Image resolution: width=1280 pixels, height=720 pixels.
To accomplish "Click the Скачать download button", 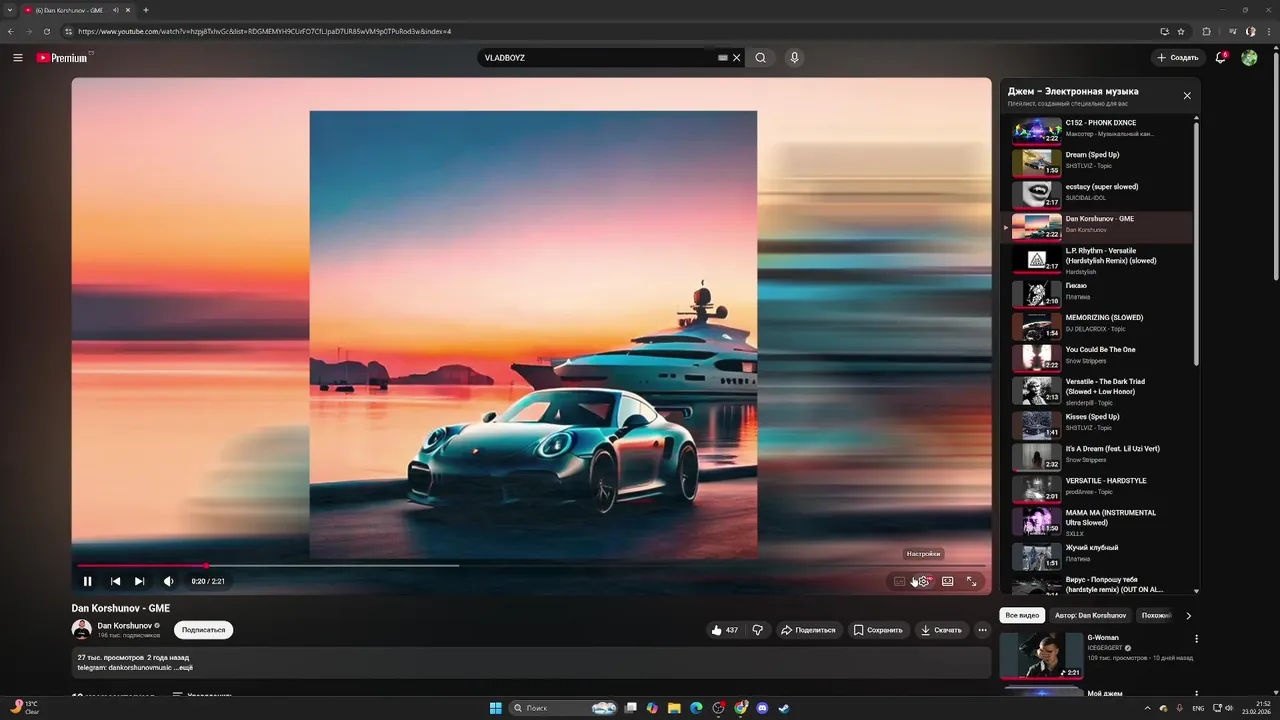I will 942,630.
